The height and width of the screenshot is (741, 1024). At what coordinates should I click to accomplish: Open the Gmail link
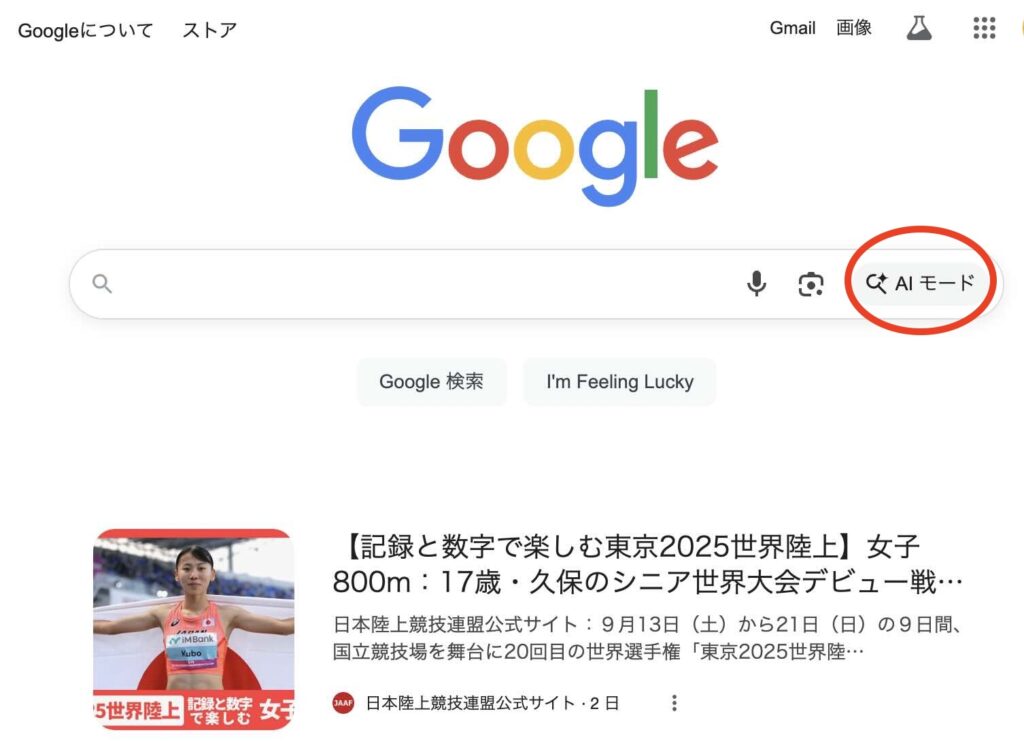tap(792, 28)
